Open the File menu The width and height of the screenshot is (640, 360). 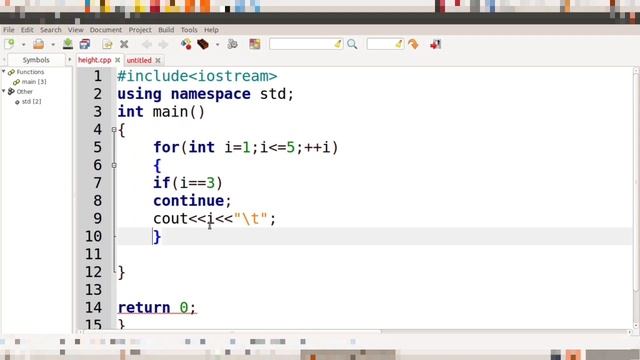click(x=9, y=30)
